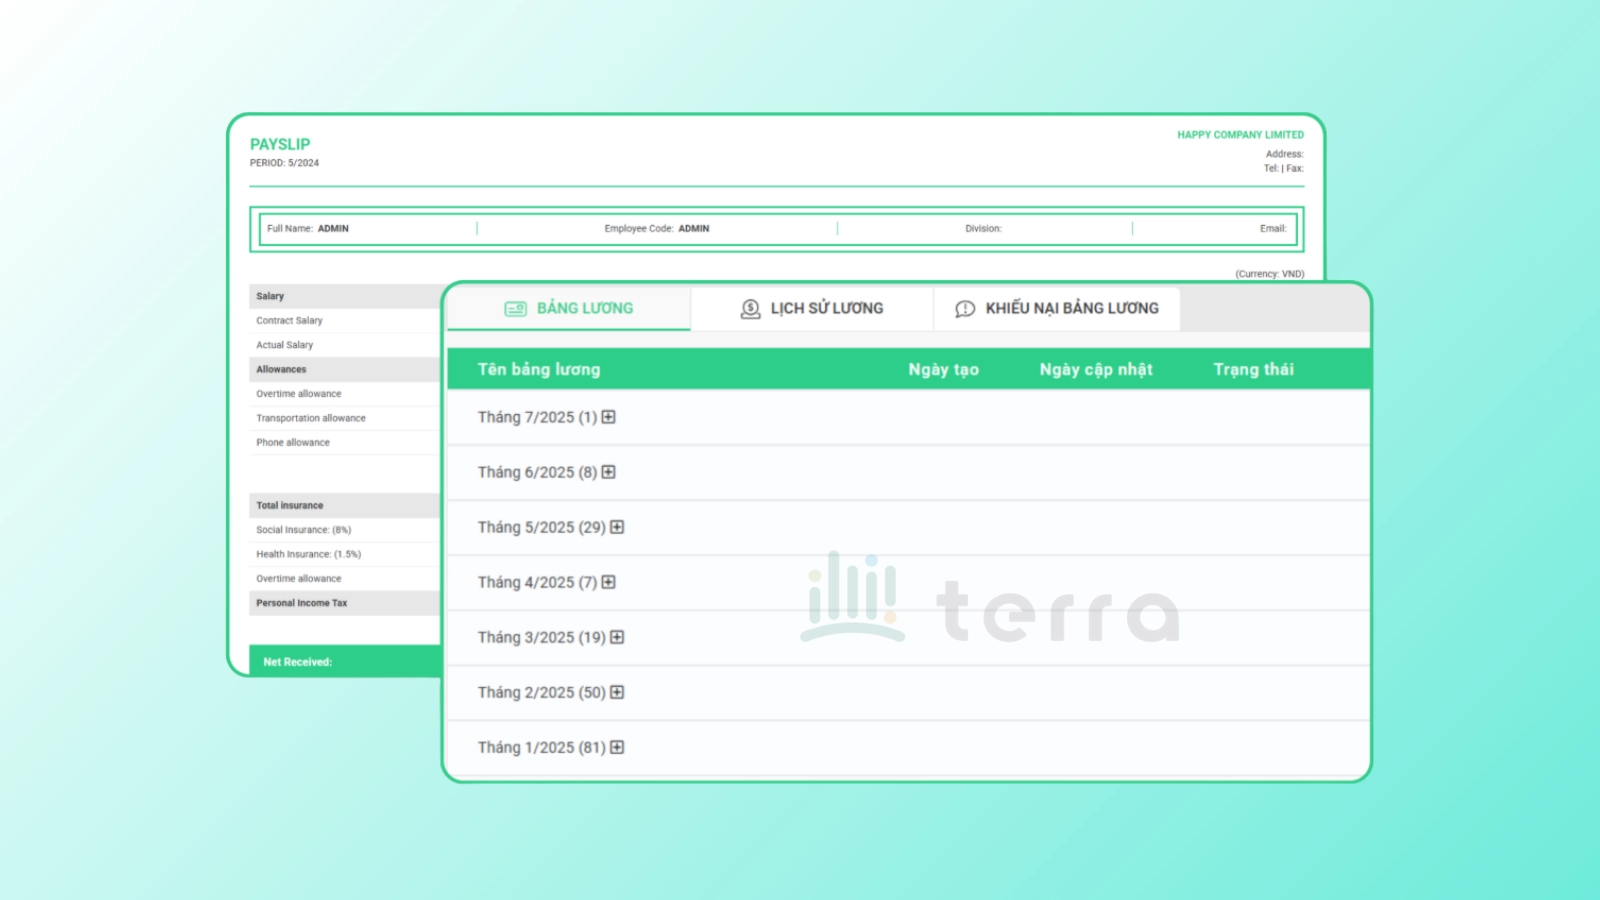Click the Ngày cập nhật column header
This screenshot has width=1600, height=900.
(1096, 369)
